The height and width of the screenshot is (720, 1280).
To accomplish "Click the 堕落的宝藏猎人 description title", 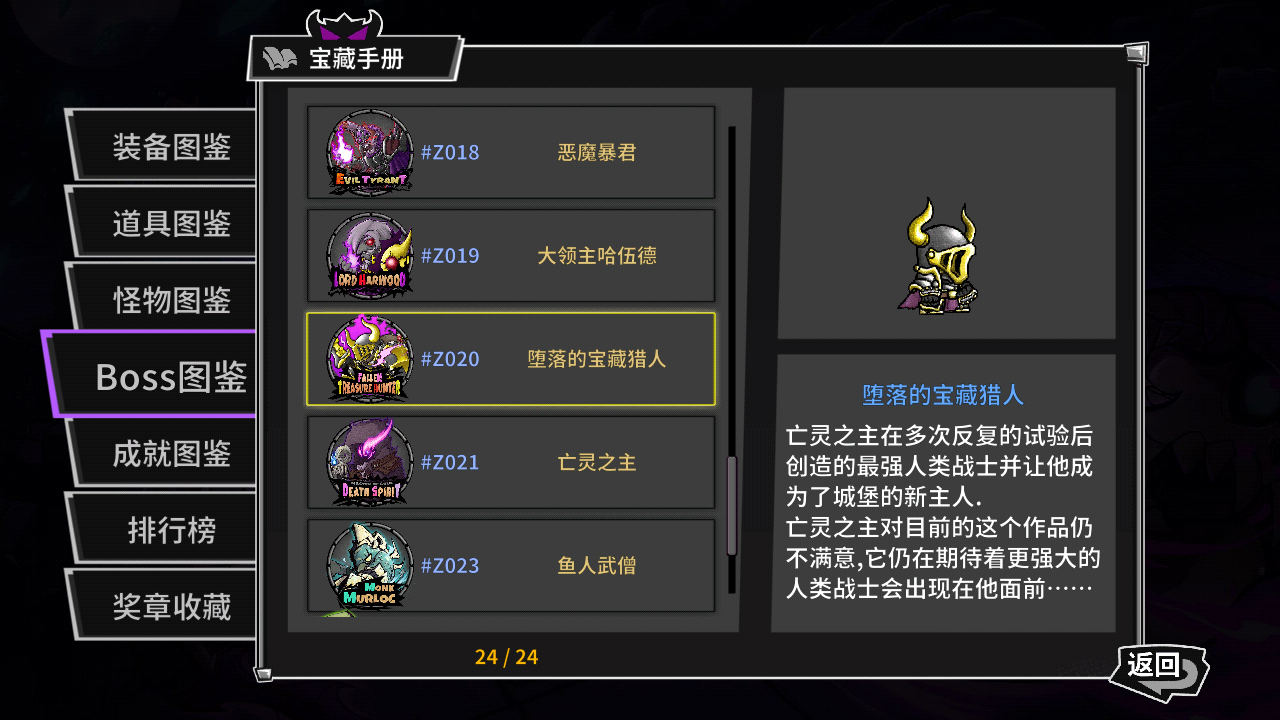I will click(x=943, y=395).
